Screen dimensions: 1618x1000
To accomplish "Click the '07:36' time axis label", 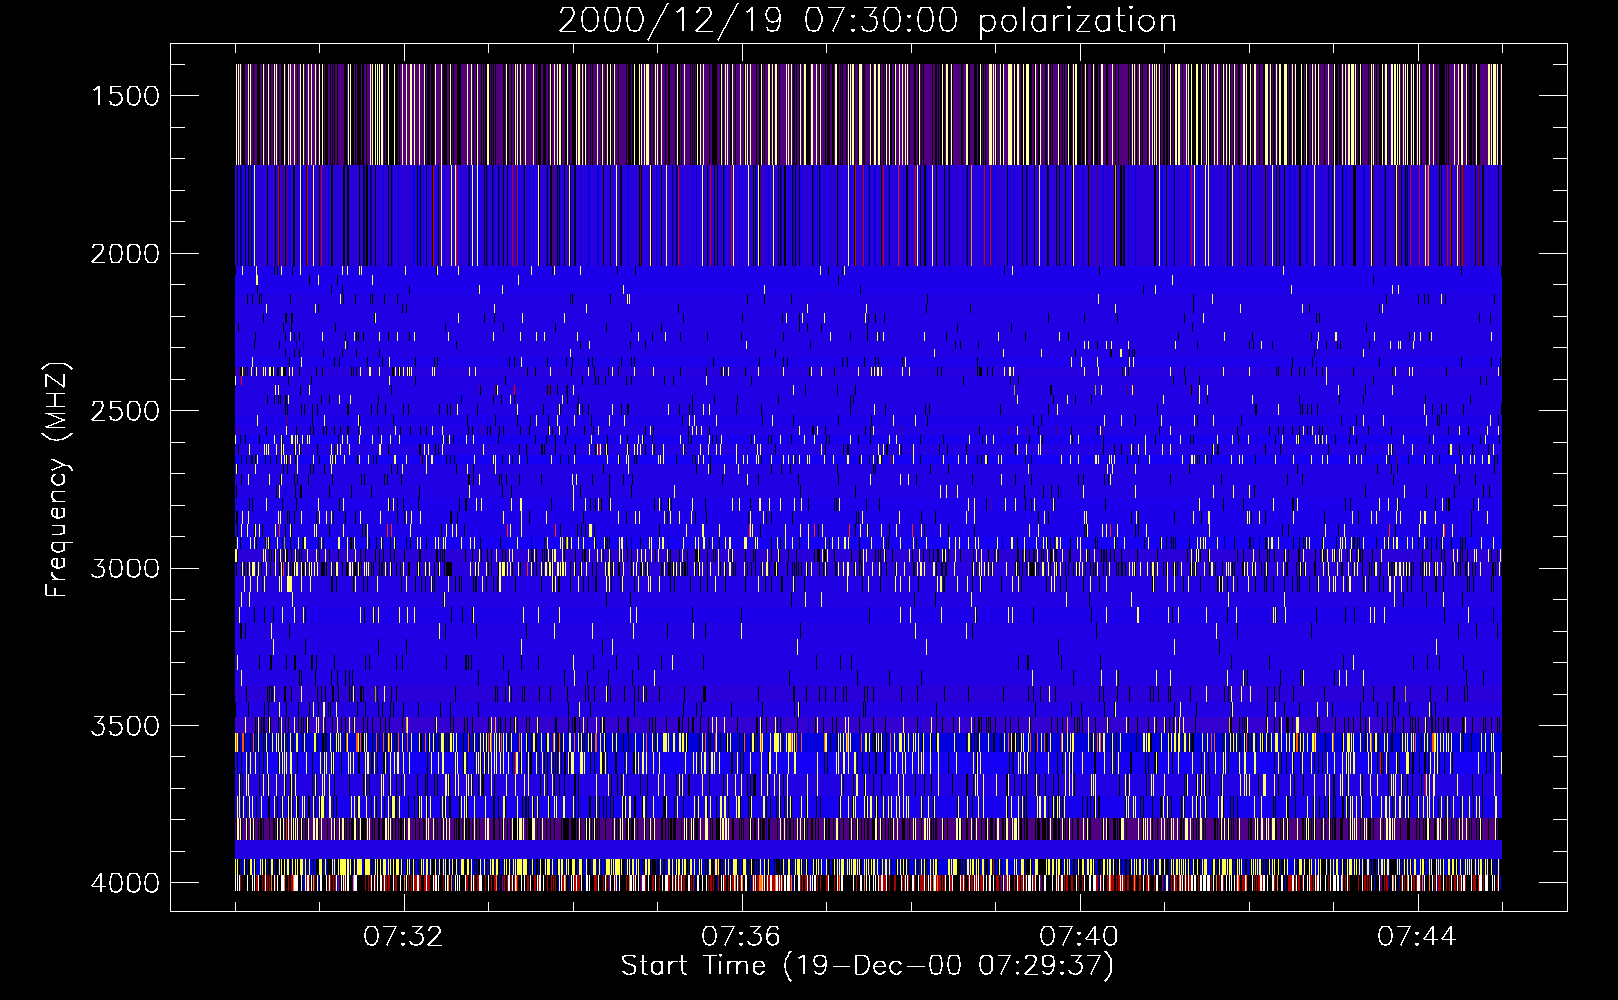I will coord(741,937).
